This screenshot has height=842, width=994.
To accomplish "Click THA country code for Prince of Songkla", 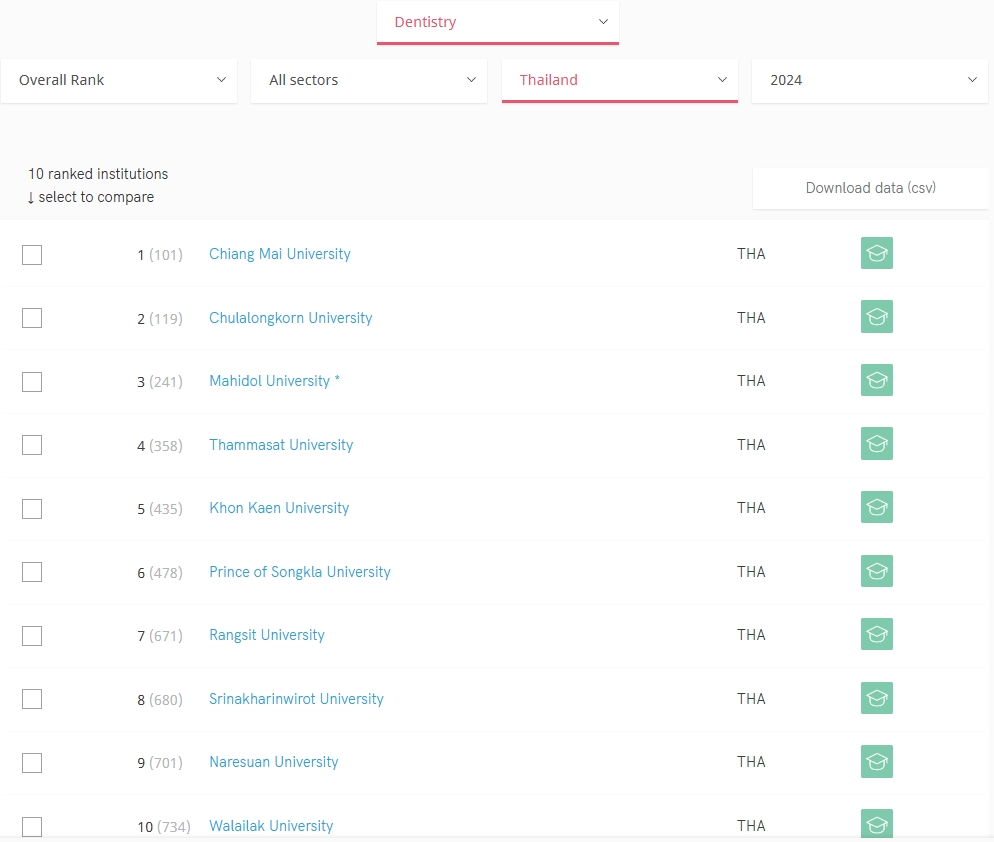I will pyautogui.click(x=751, y=572).
